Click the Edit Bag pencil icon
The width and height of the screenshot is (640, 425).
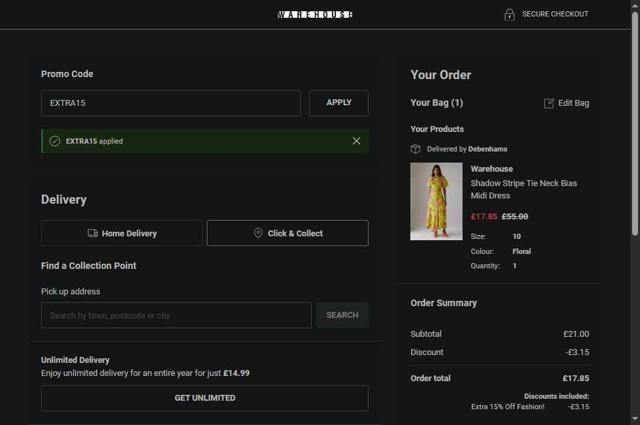[x=549, y=103]
